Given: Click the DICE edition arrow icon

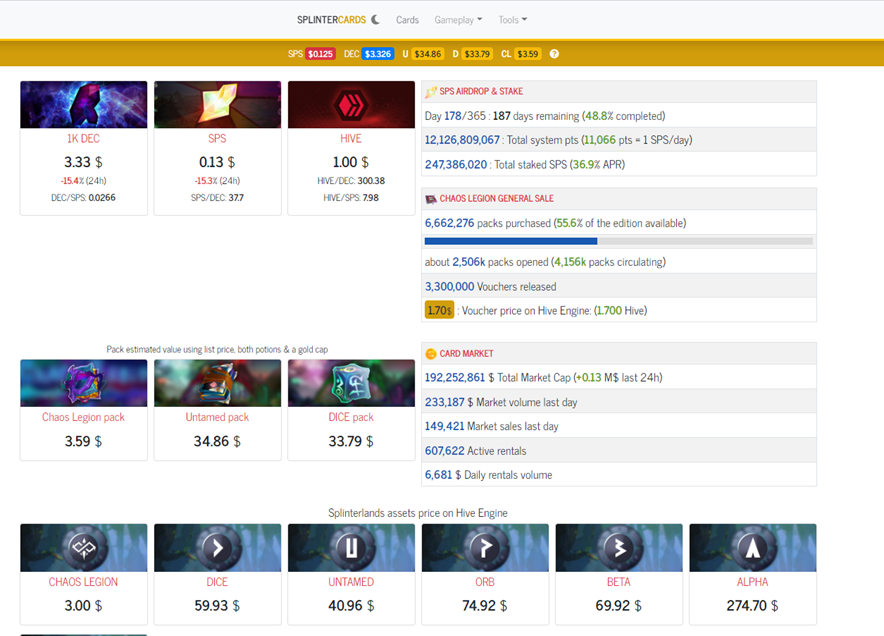Looking at the screenshot, I should pyautogui.click(x=217, y=547).
